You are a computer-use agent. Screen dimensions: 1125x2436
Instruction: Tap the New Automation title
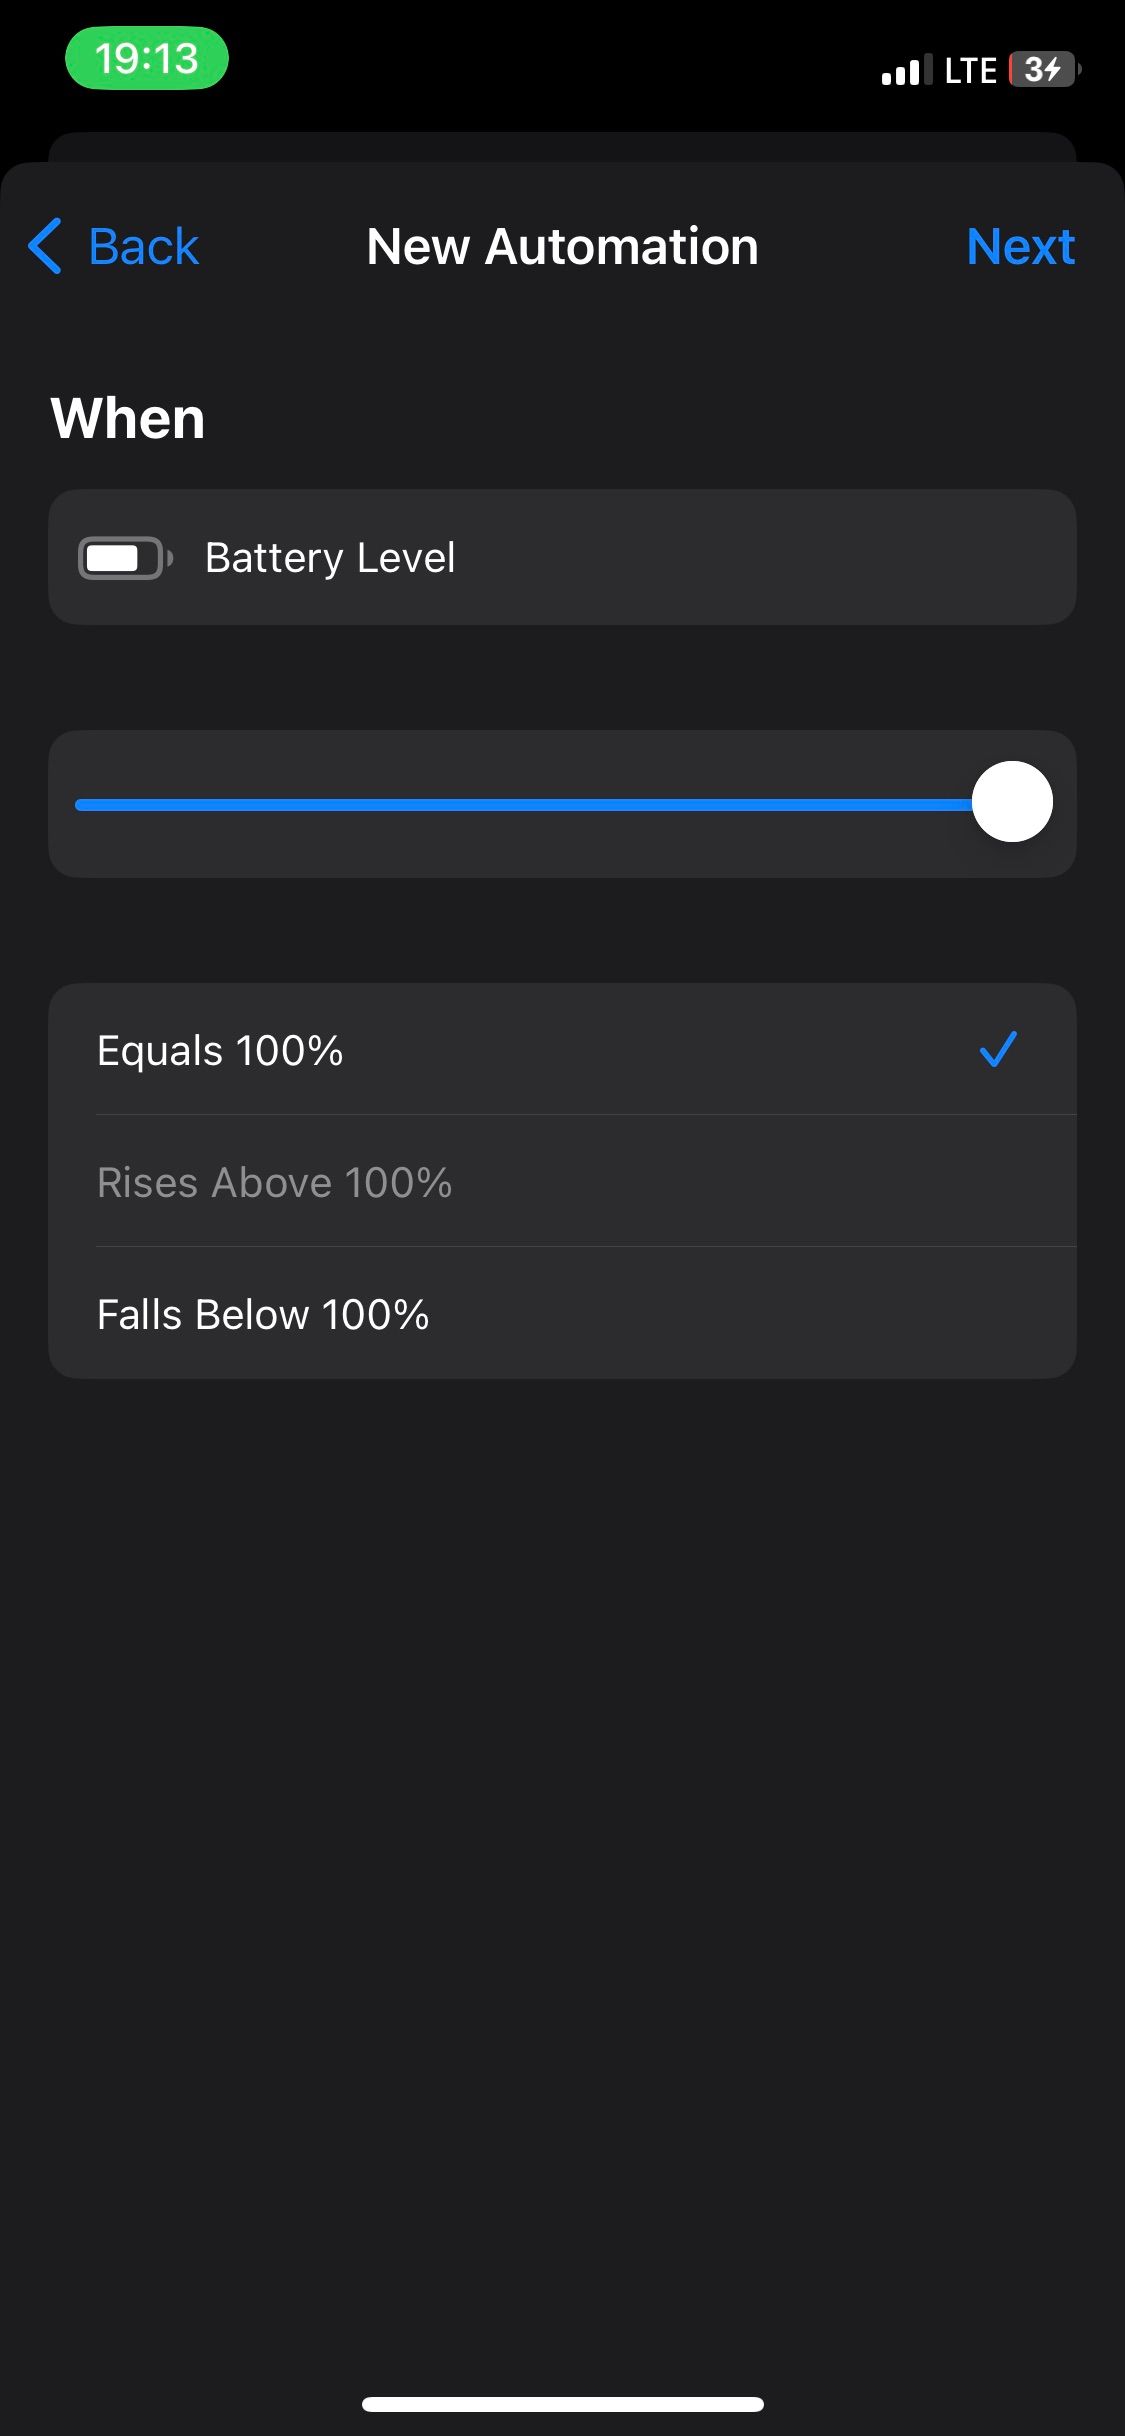tap(562, 246)
